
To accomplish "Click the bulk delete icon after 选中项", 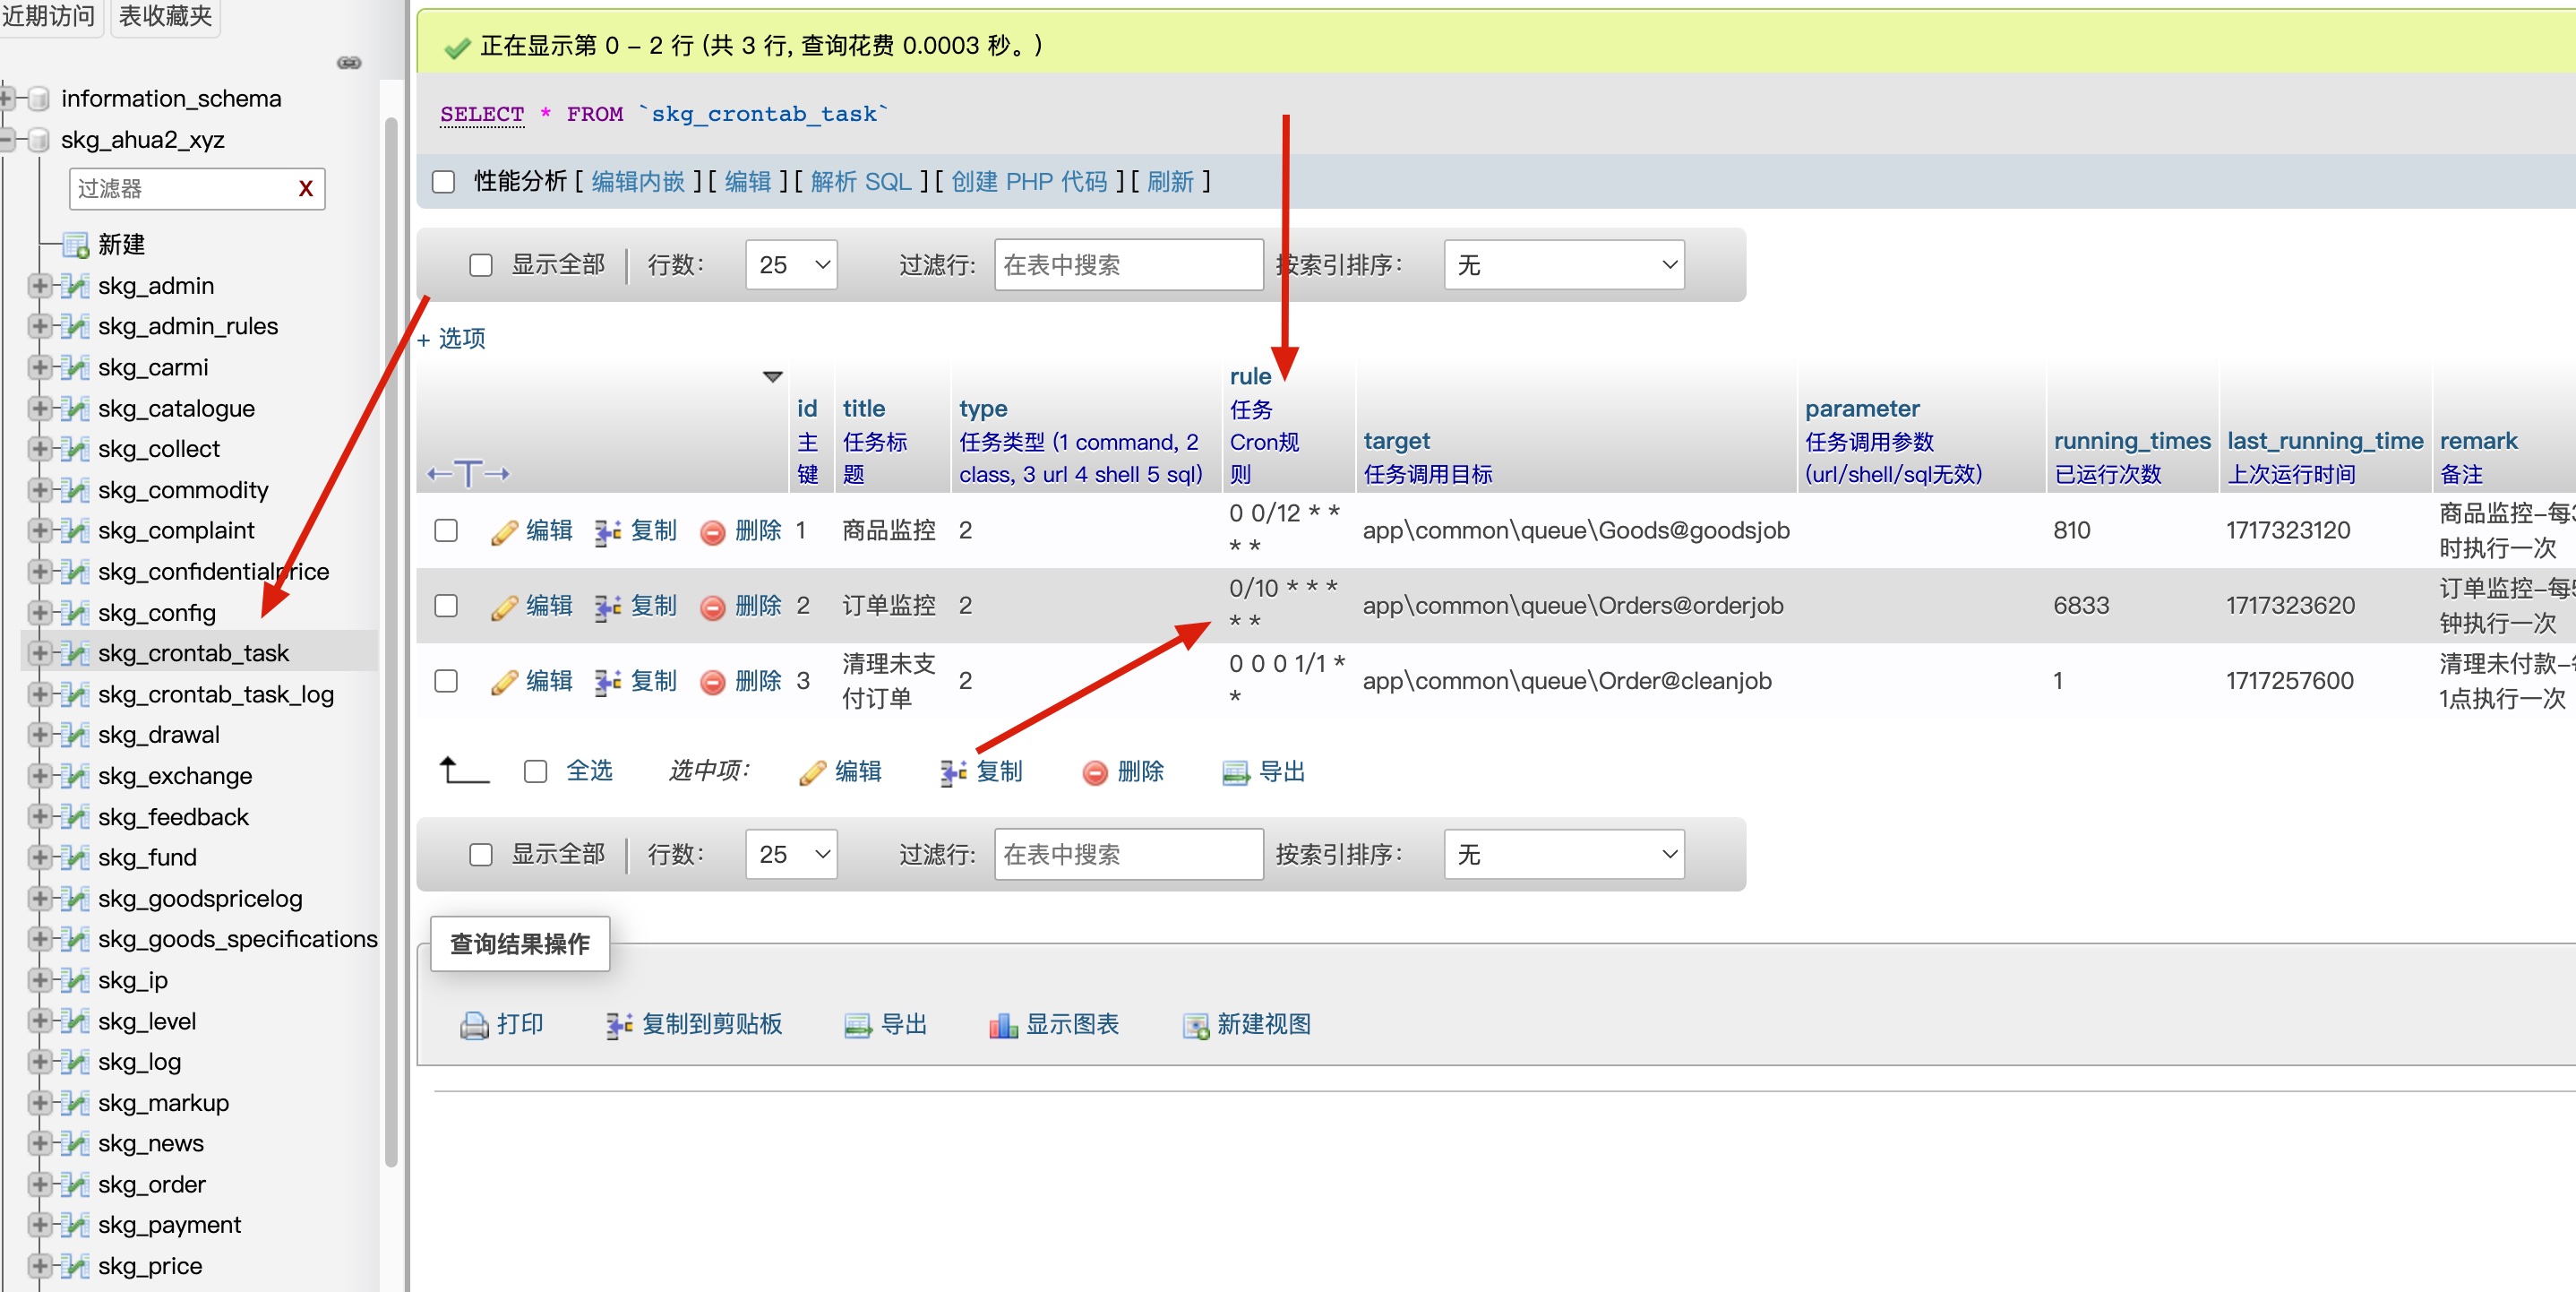I will pyautogui.click(x=1095, y=772).
